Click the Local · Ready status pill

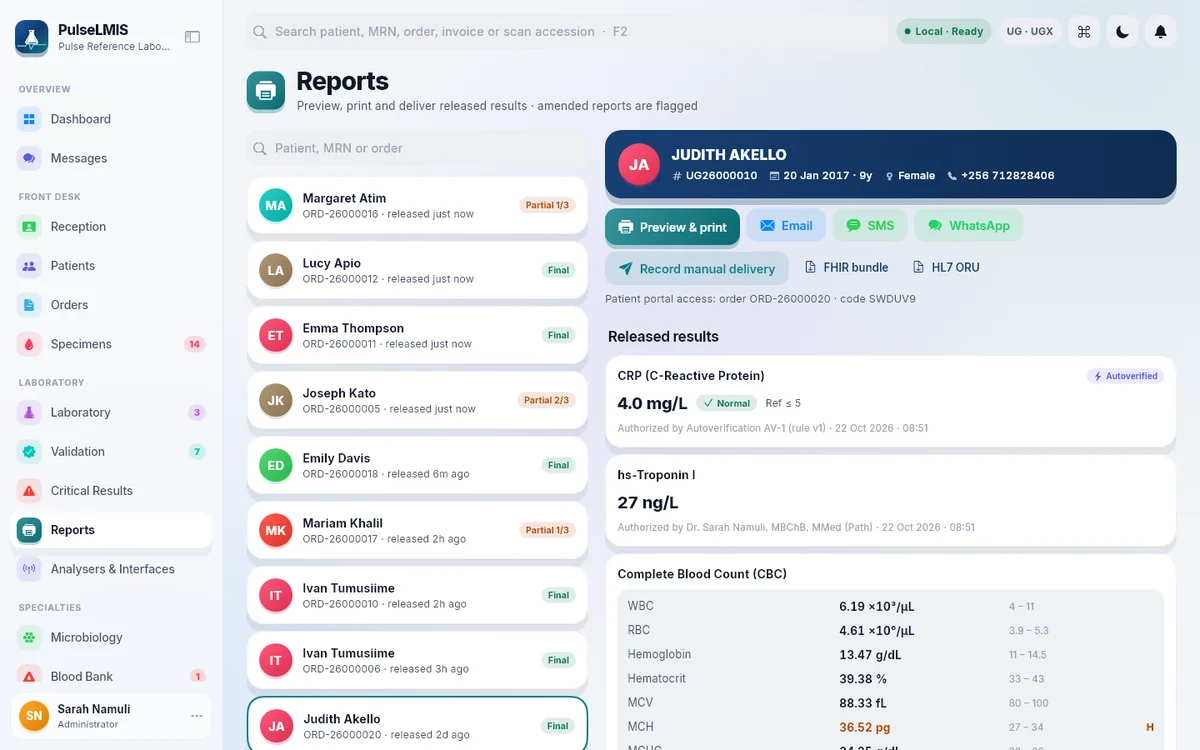tap(944, 32)
